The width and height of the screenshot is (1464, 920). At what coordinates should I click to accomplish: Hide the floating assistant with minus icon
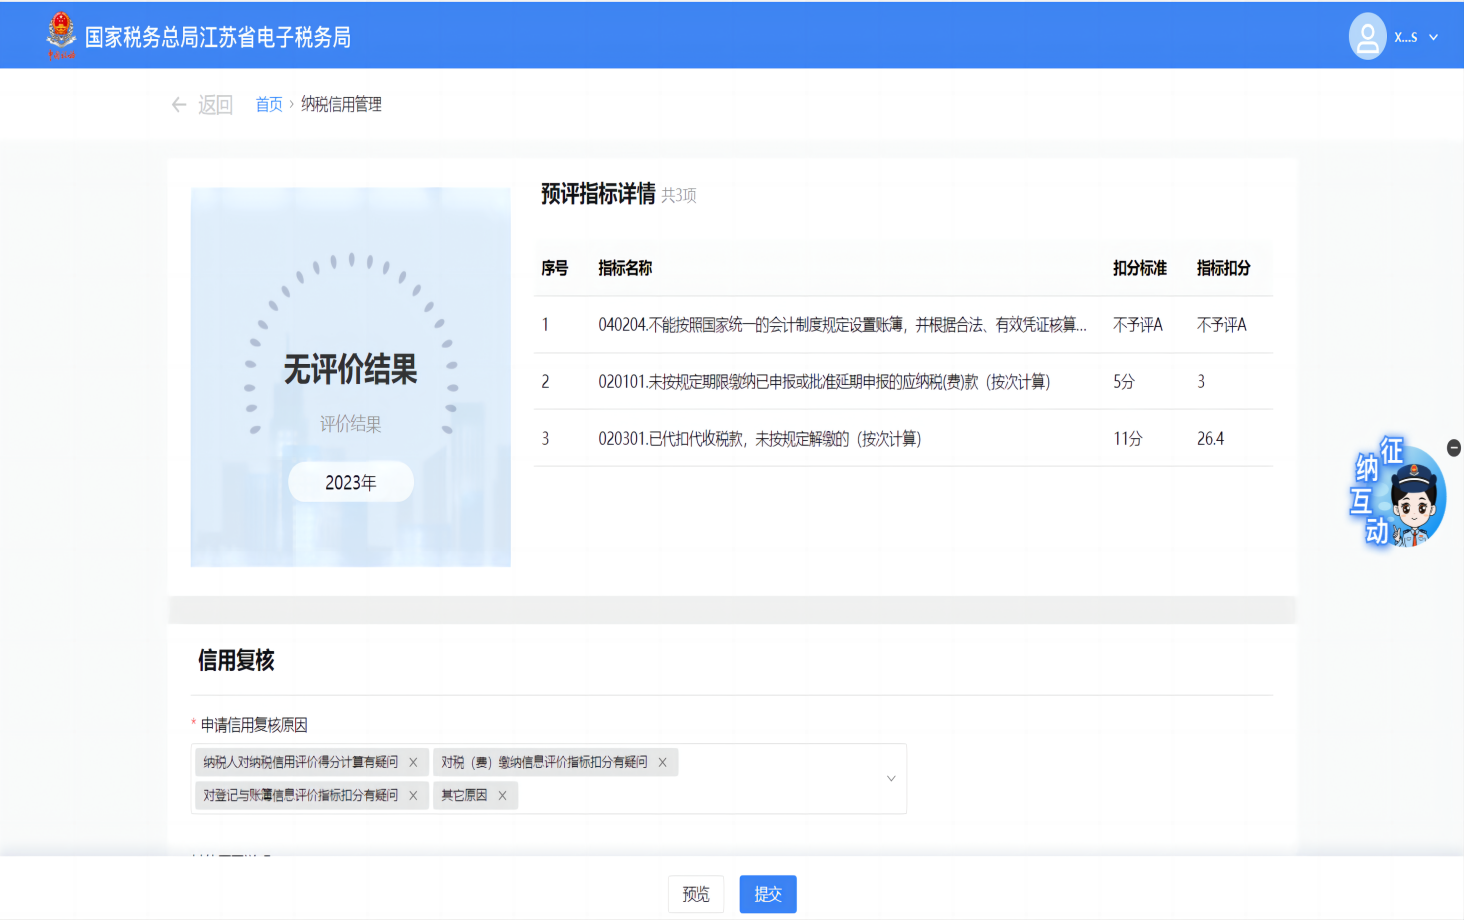click(1454, 448)
